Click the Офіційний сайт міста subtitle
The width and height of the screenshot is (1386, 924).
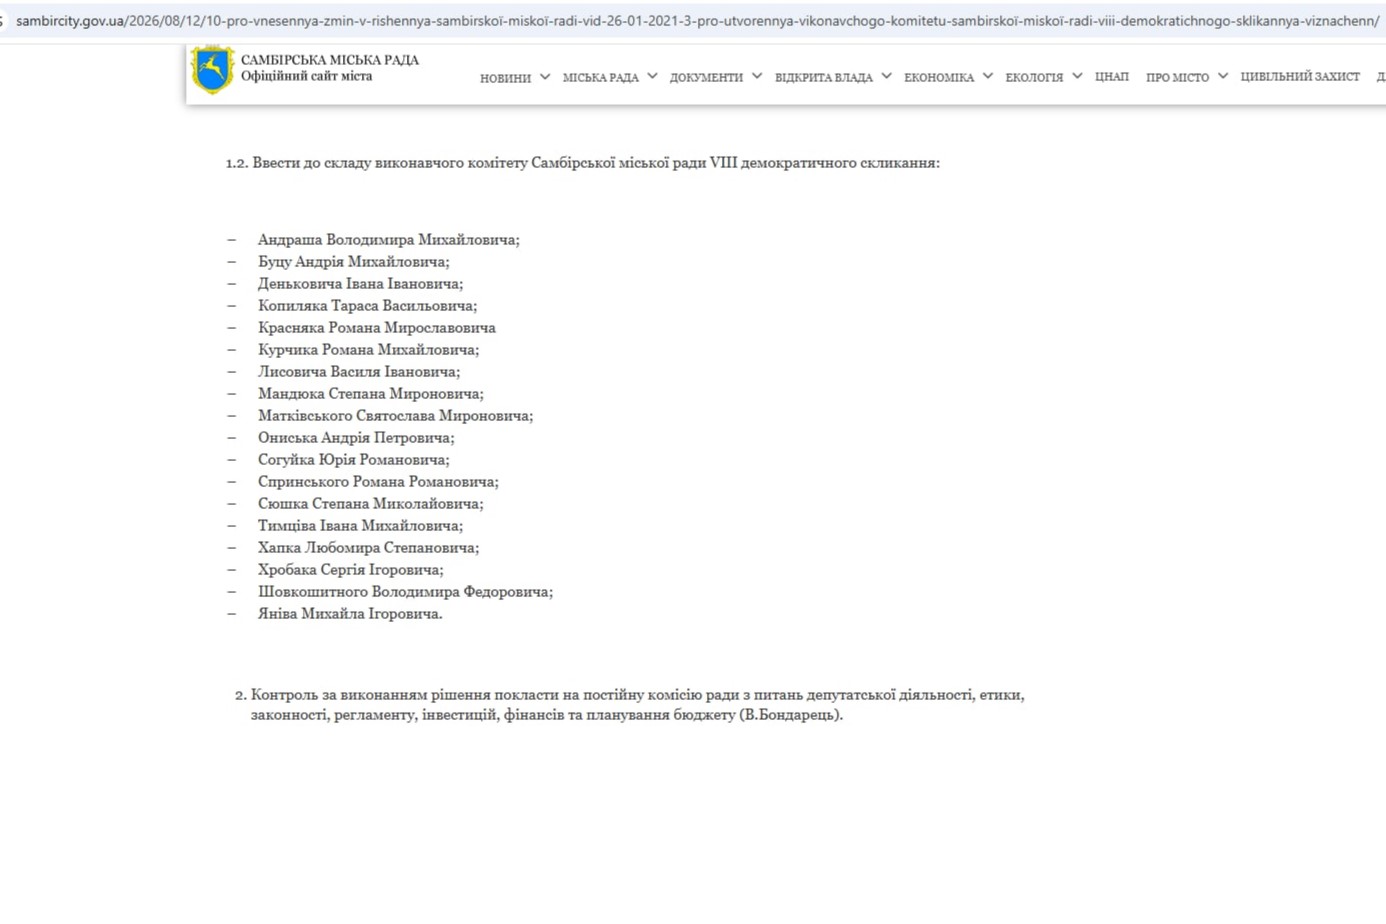(x=306, y=76)
